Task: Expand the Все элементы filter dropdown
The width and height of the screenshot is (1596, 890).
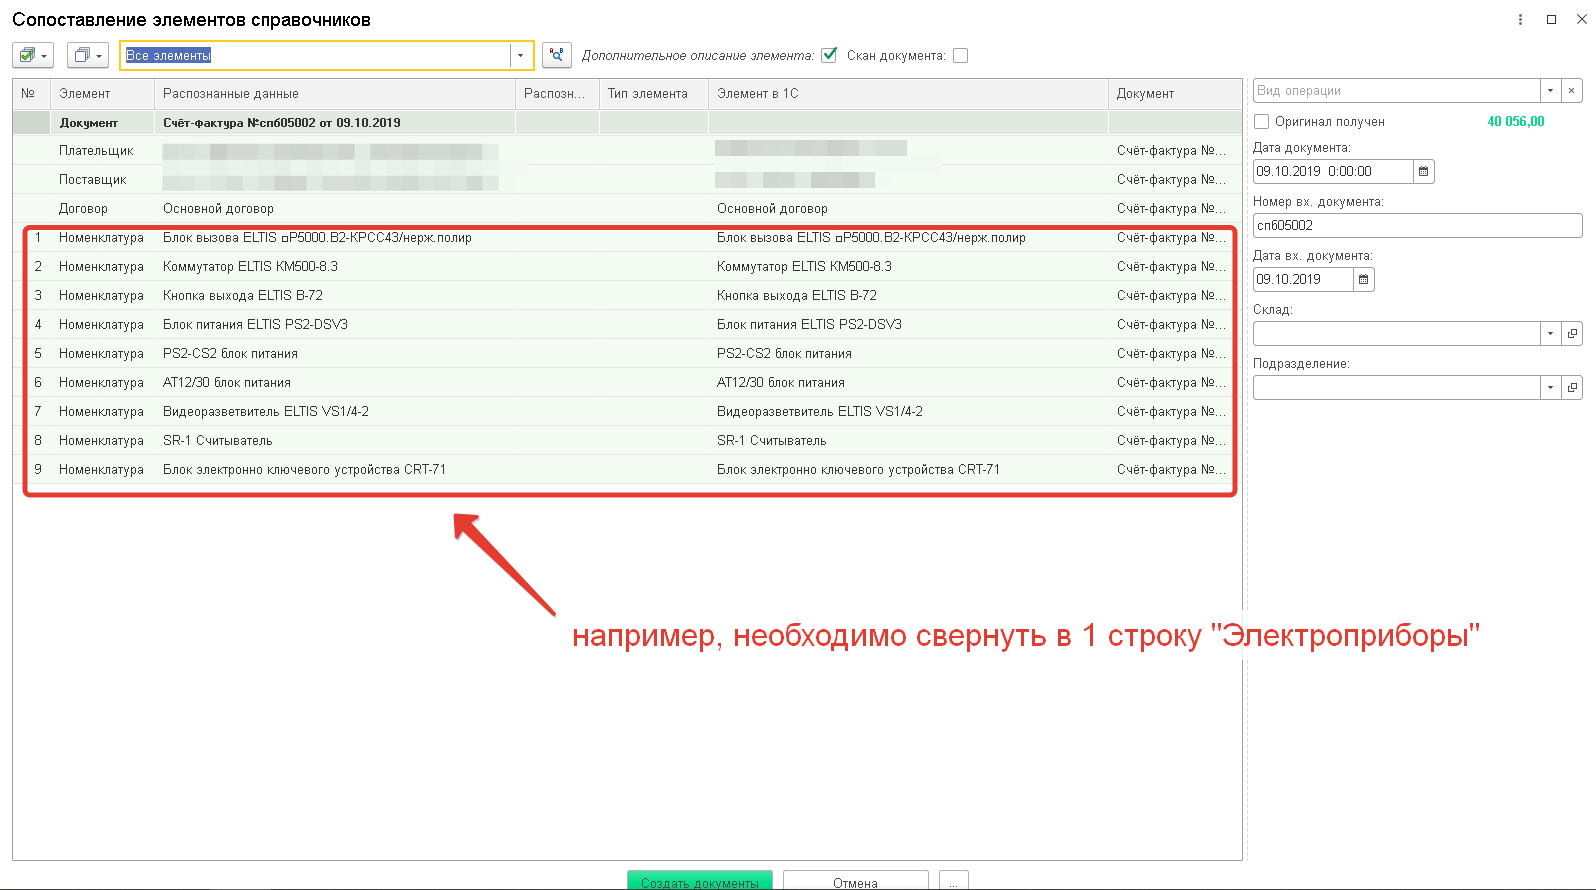Action: 521,55
